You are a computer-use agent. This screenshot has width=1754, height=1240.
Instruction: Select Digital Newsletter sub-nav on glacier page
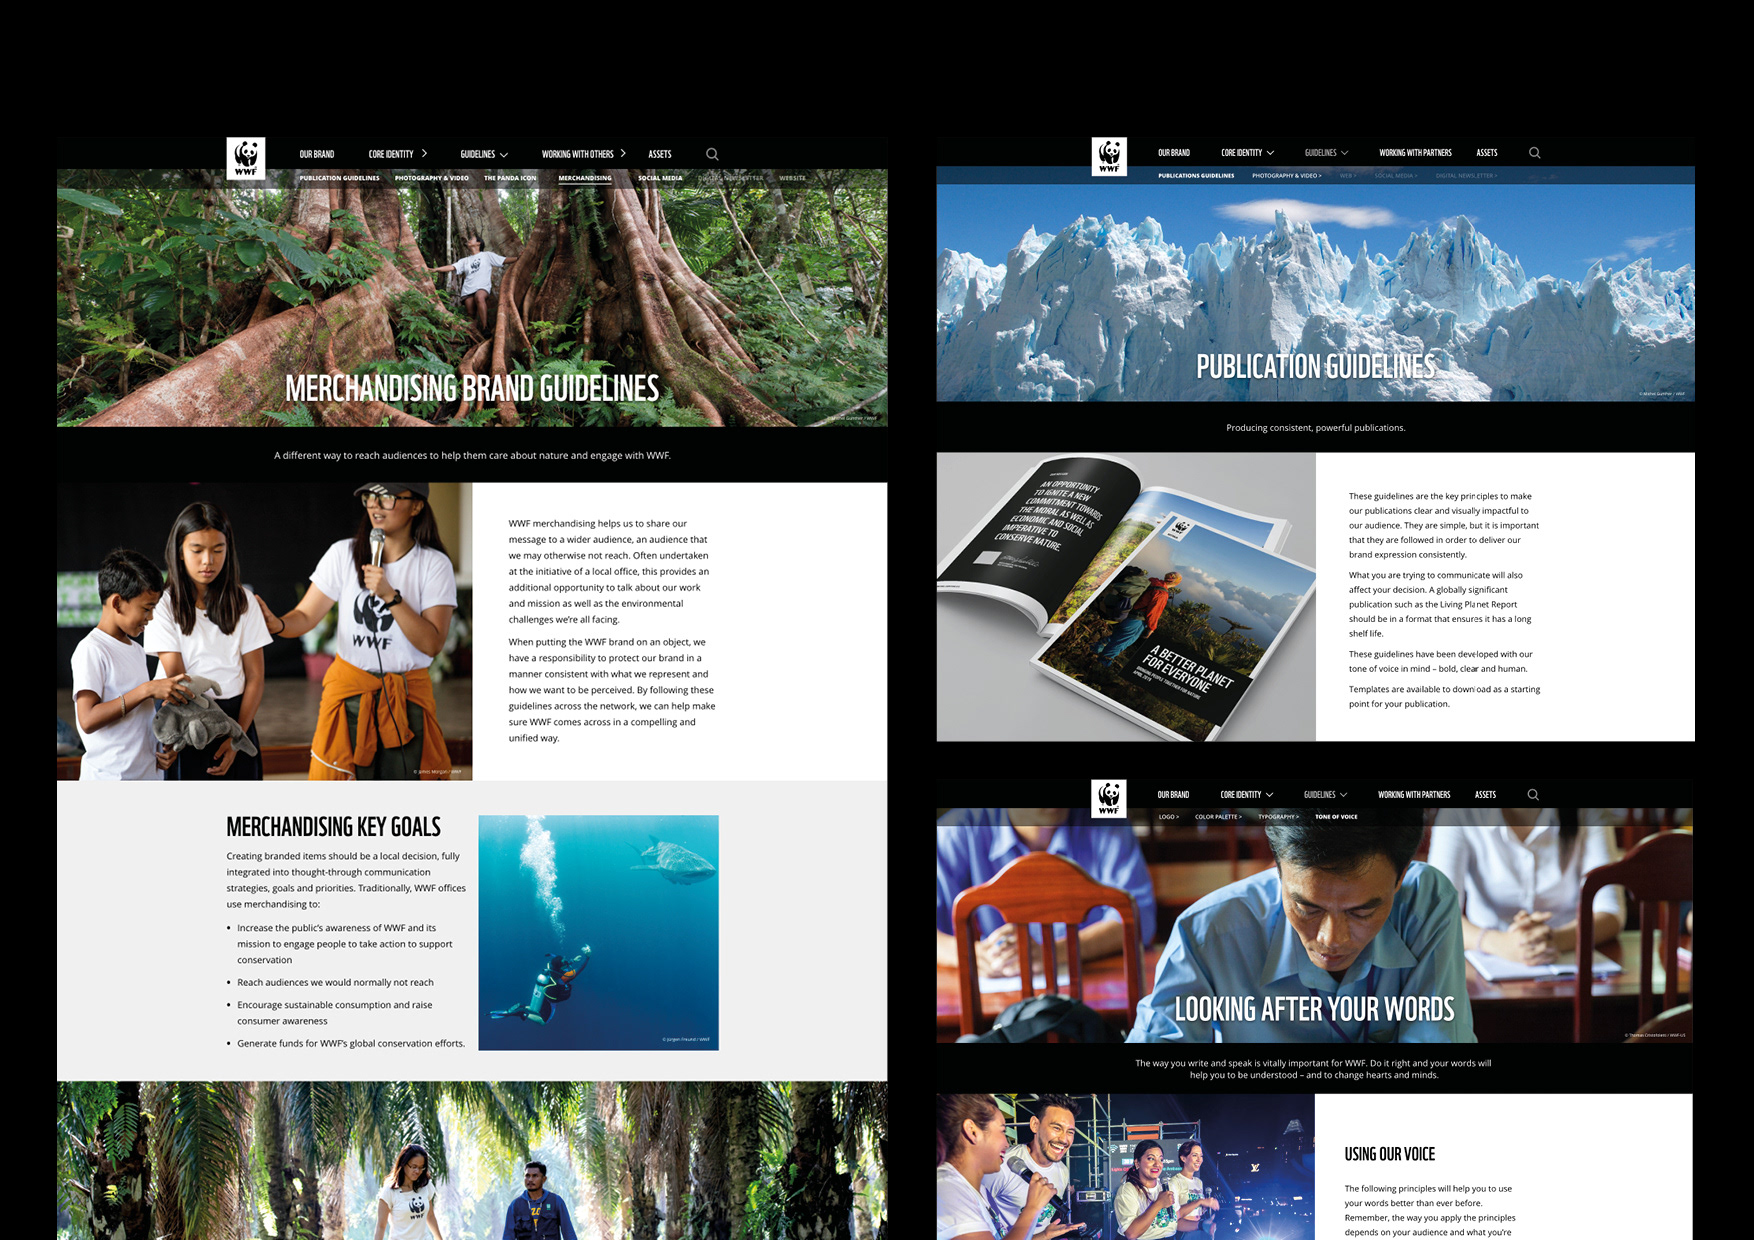tap(1467, 176)
